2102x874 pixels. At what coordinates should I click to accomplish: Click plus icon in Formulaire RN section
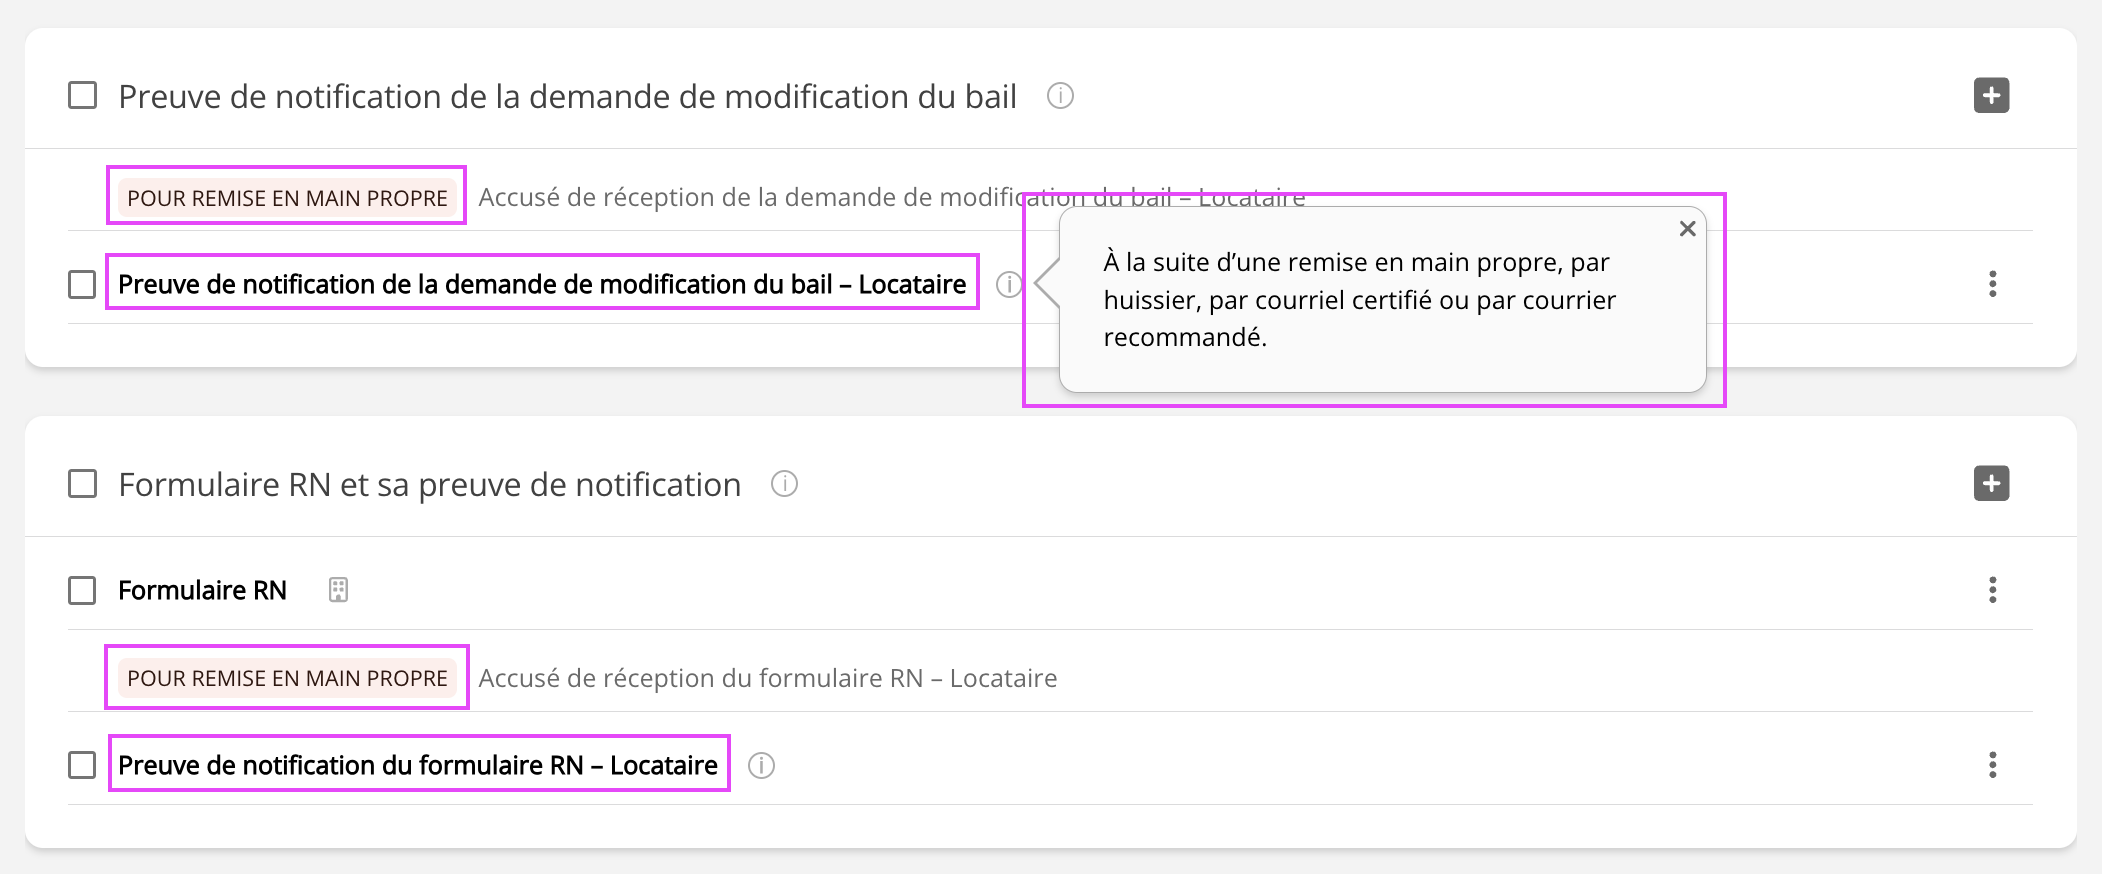click(1991, 484)
